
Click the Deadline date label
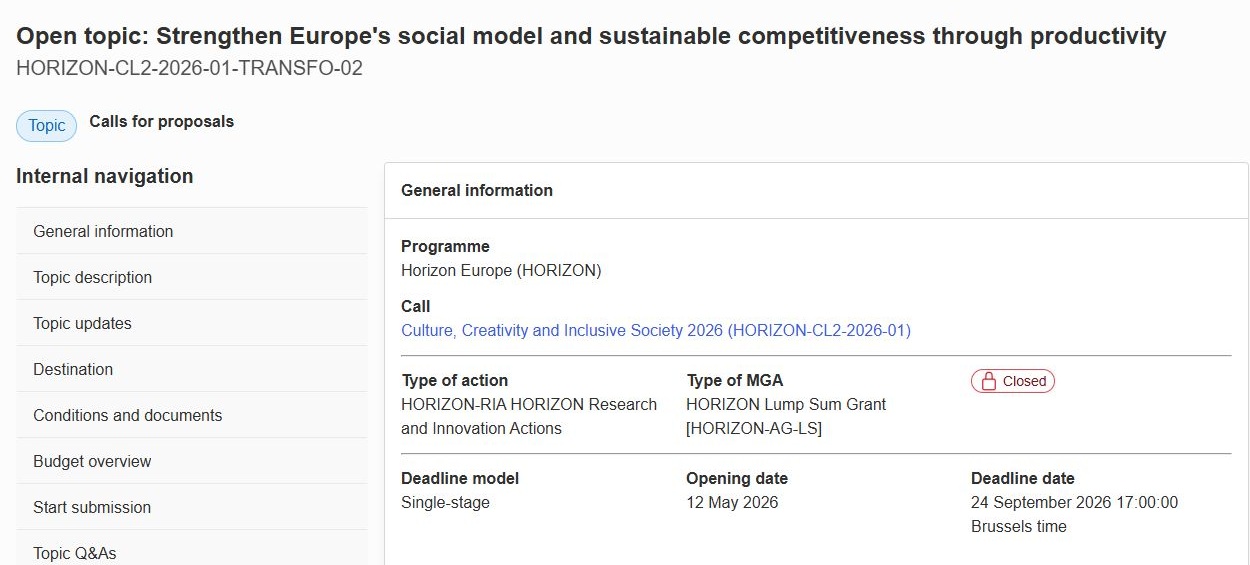tap(1023, 478)
